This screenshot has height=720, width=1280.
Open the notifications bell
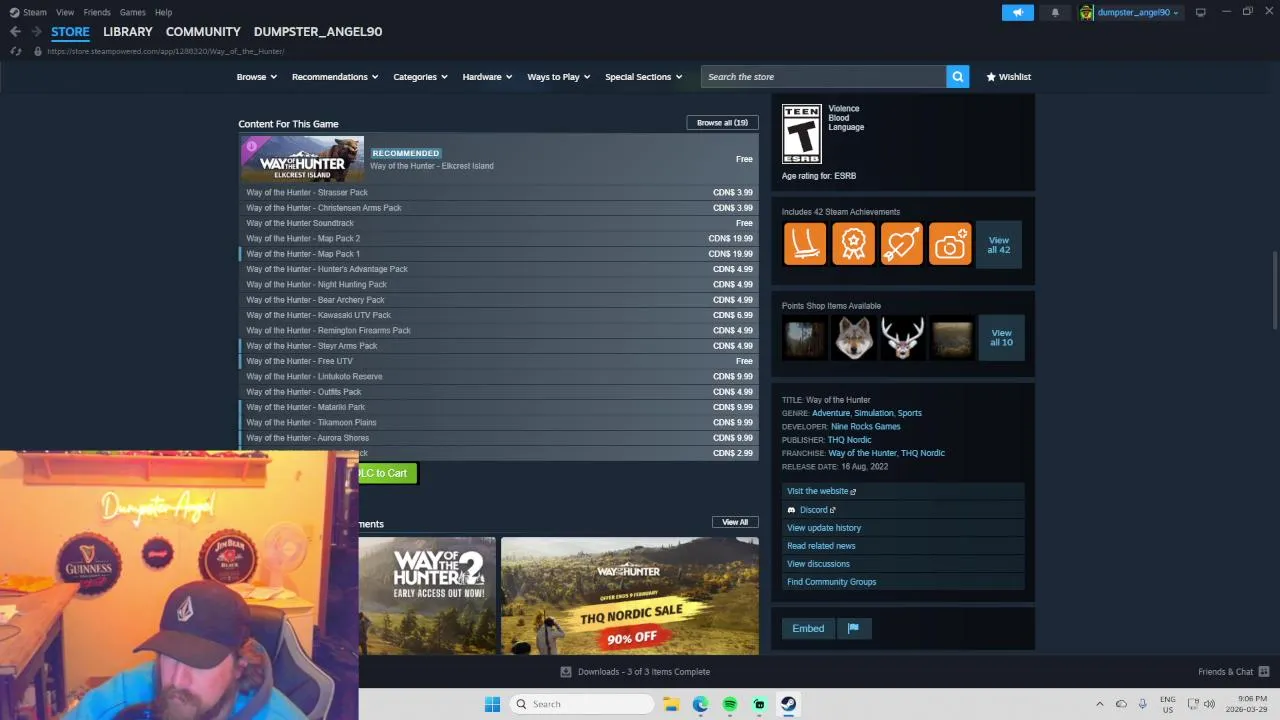click(x=1054, y=12)
